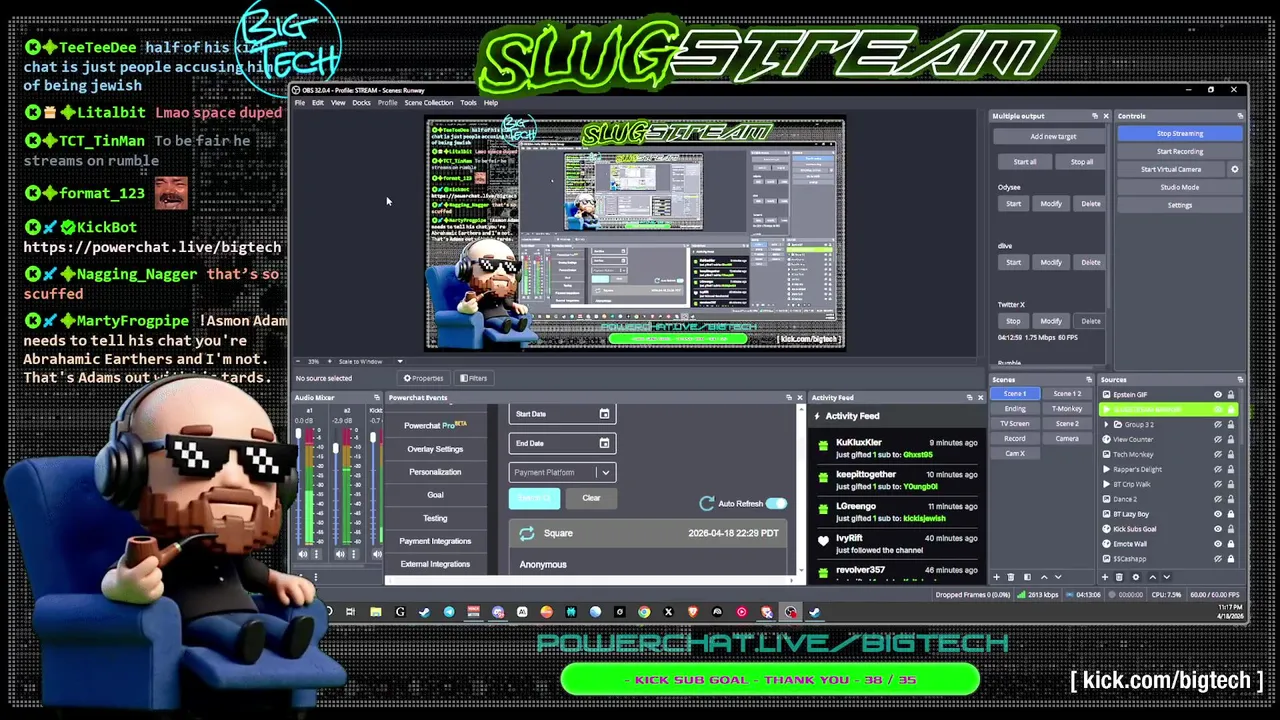Open a2 channel options three-dot menu
Screen dimensions: 1280x720
(354, 554)
